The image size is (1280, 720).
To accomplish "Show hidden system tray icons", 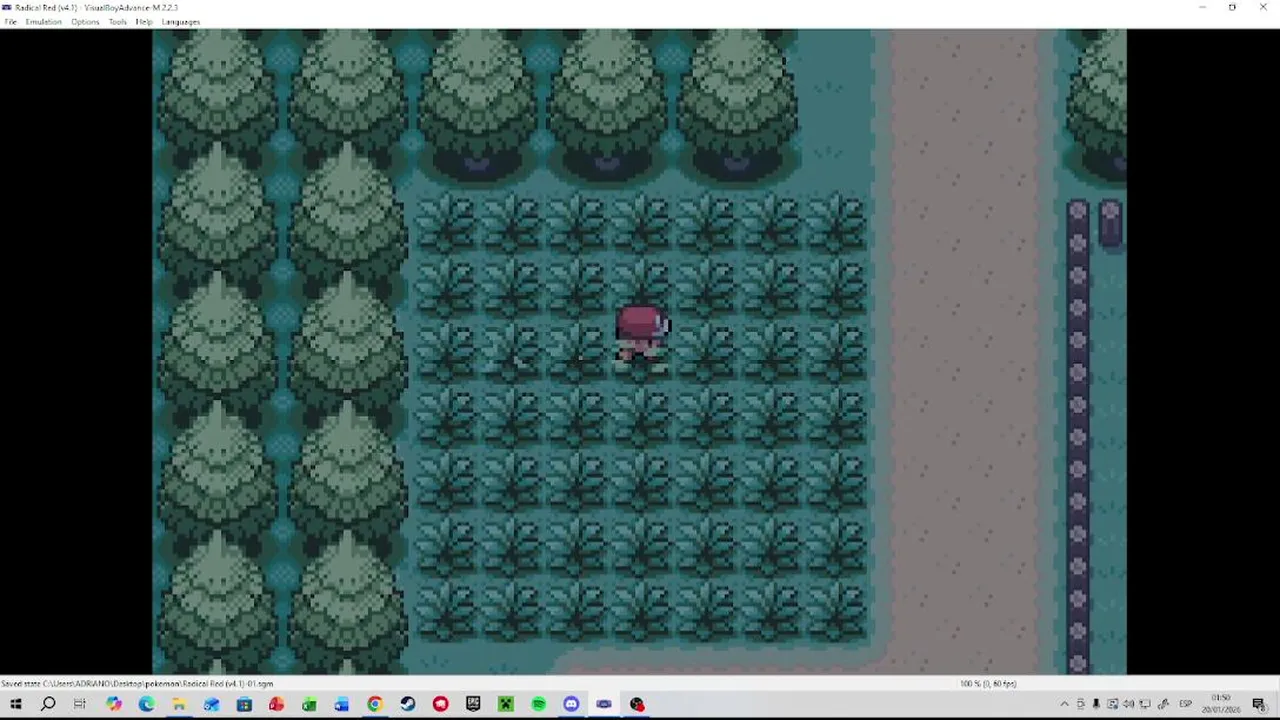I will 1064,705.
